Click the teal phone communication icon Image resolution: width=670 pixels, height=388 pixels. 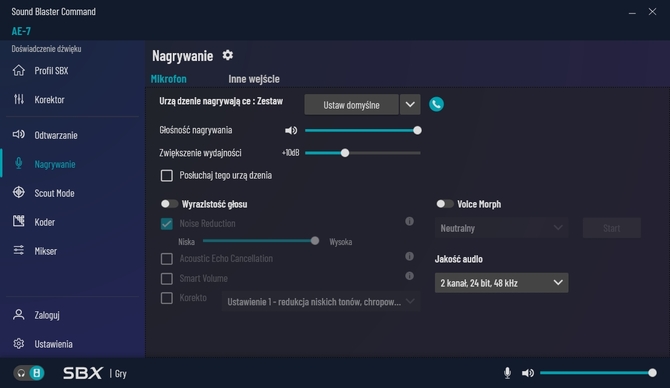click(436, 104)
